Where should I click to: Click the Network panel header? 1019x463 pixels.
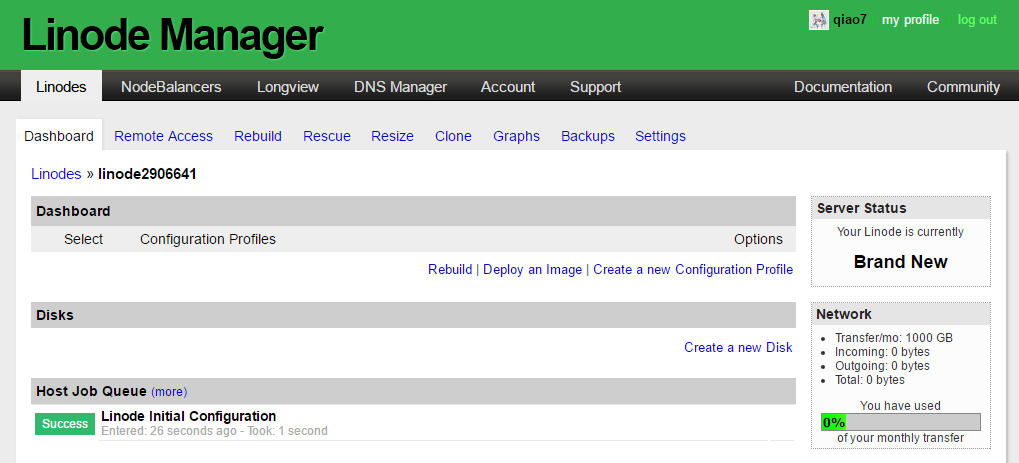click(x=901, y=314)
